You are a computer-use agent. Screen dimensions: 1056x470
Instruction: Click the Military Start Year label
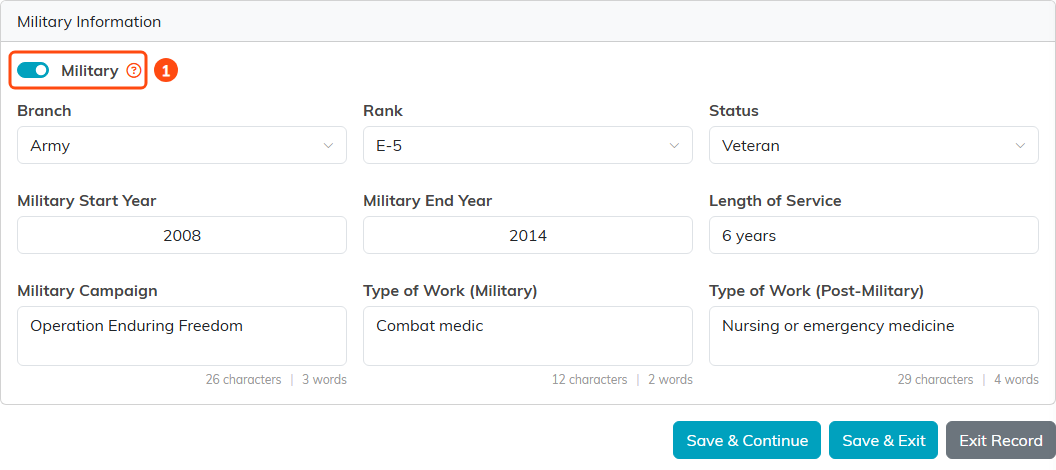87,201
